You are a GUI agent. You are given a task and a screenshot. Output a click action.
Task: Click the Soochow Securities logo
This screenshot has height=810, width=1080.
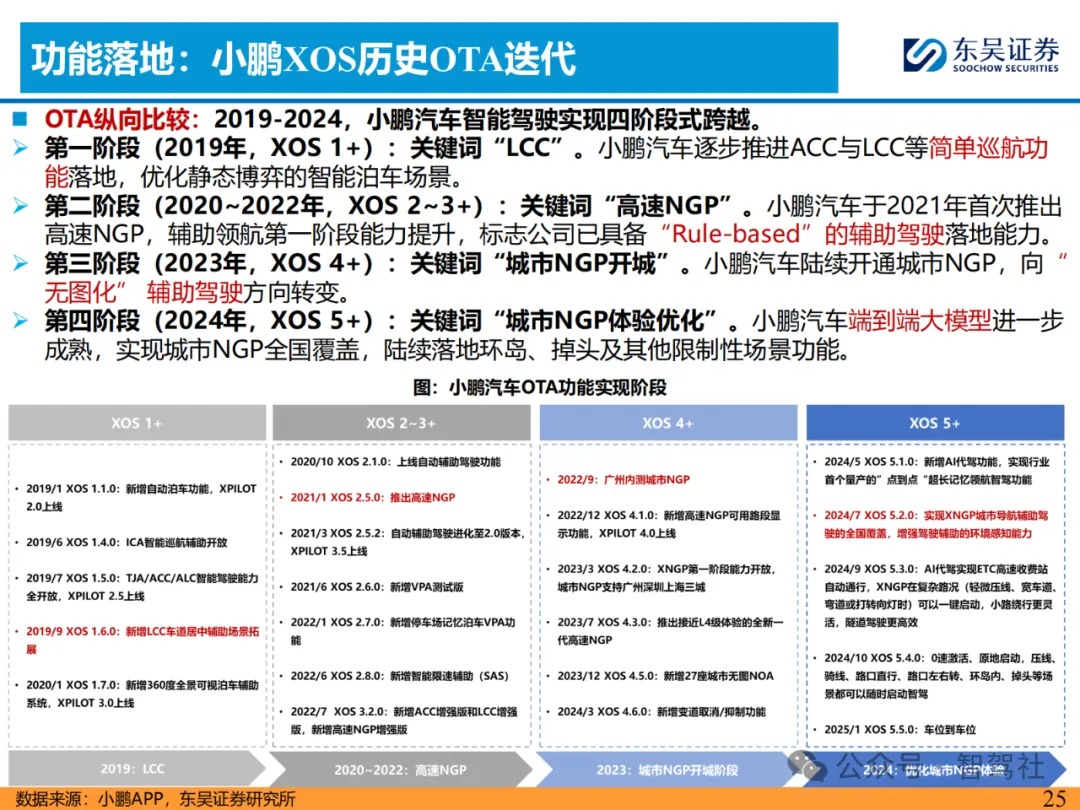pyautogui.click(x=980, y=54)
